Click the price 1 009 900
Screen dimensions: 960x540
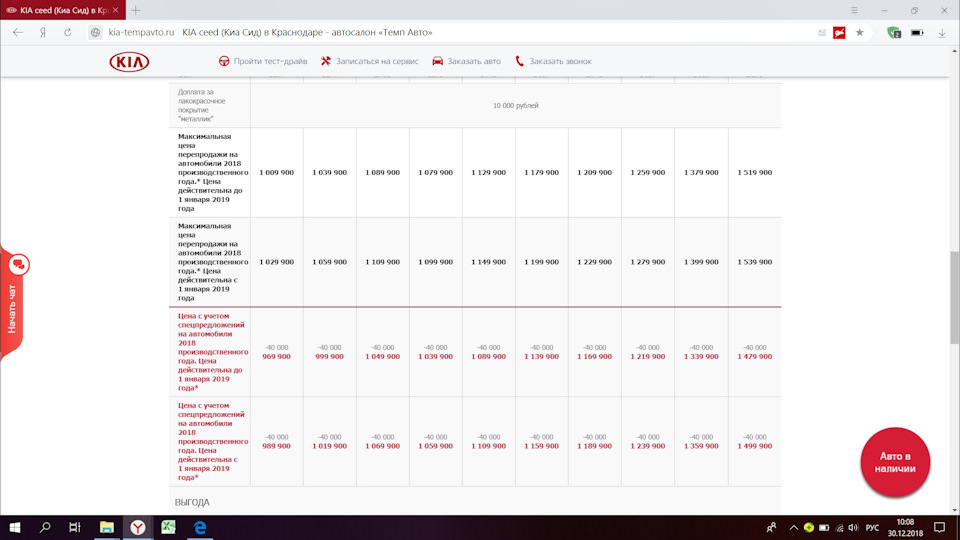[277, 173]
